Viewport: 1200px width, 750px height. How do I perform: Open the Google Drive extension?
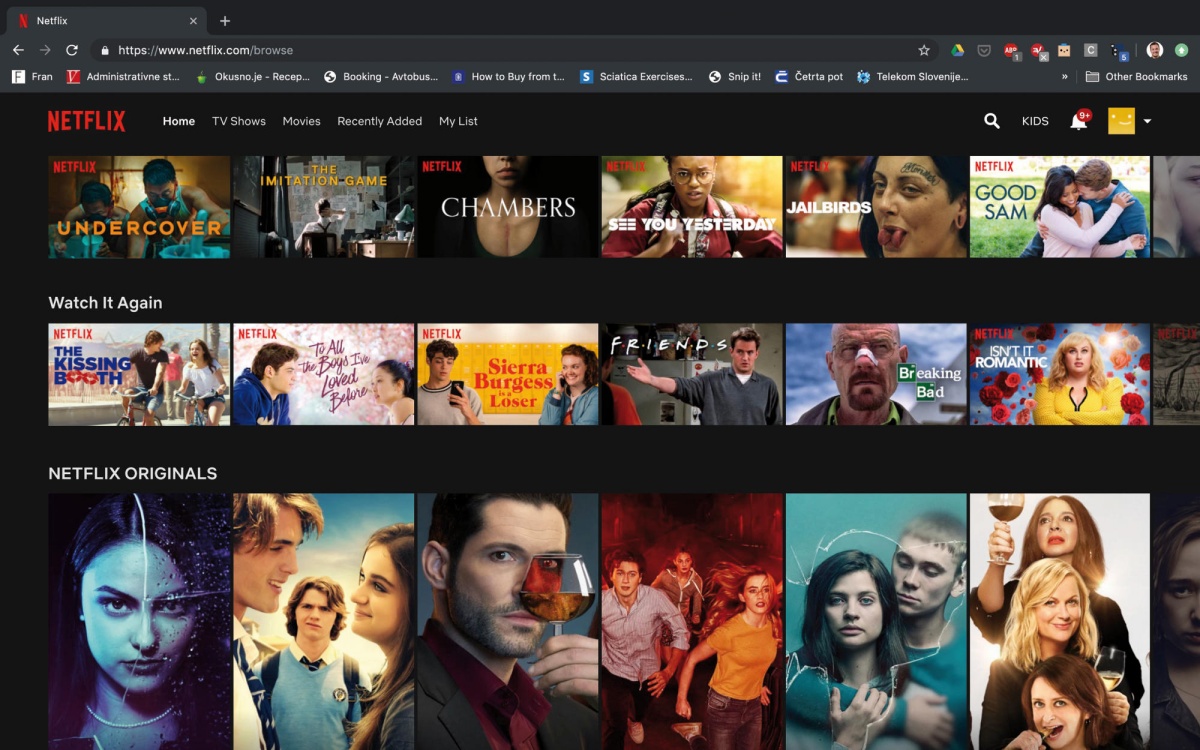(957, 50)
